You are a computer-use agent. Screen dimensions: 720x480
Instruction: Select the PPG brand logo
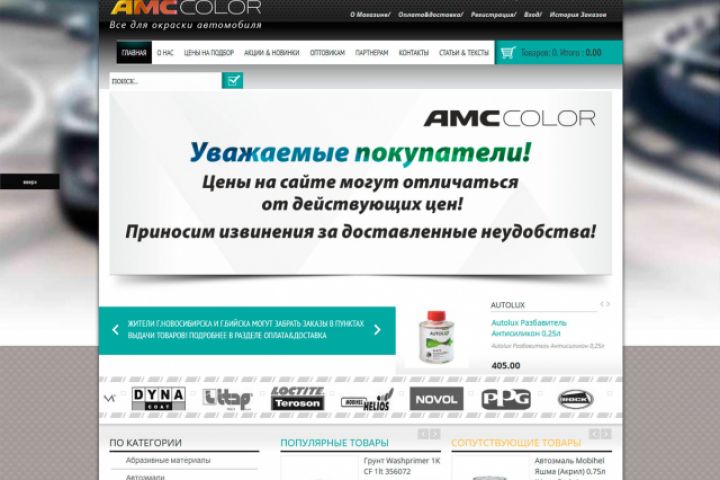(506, 399)
